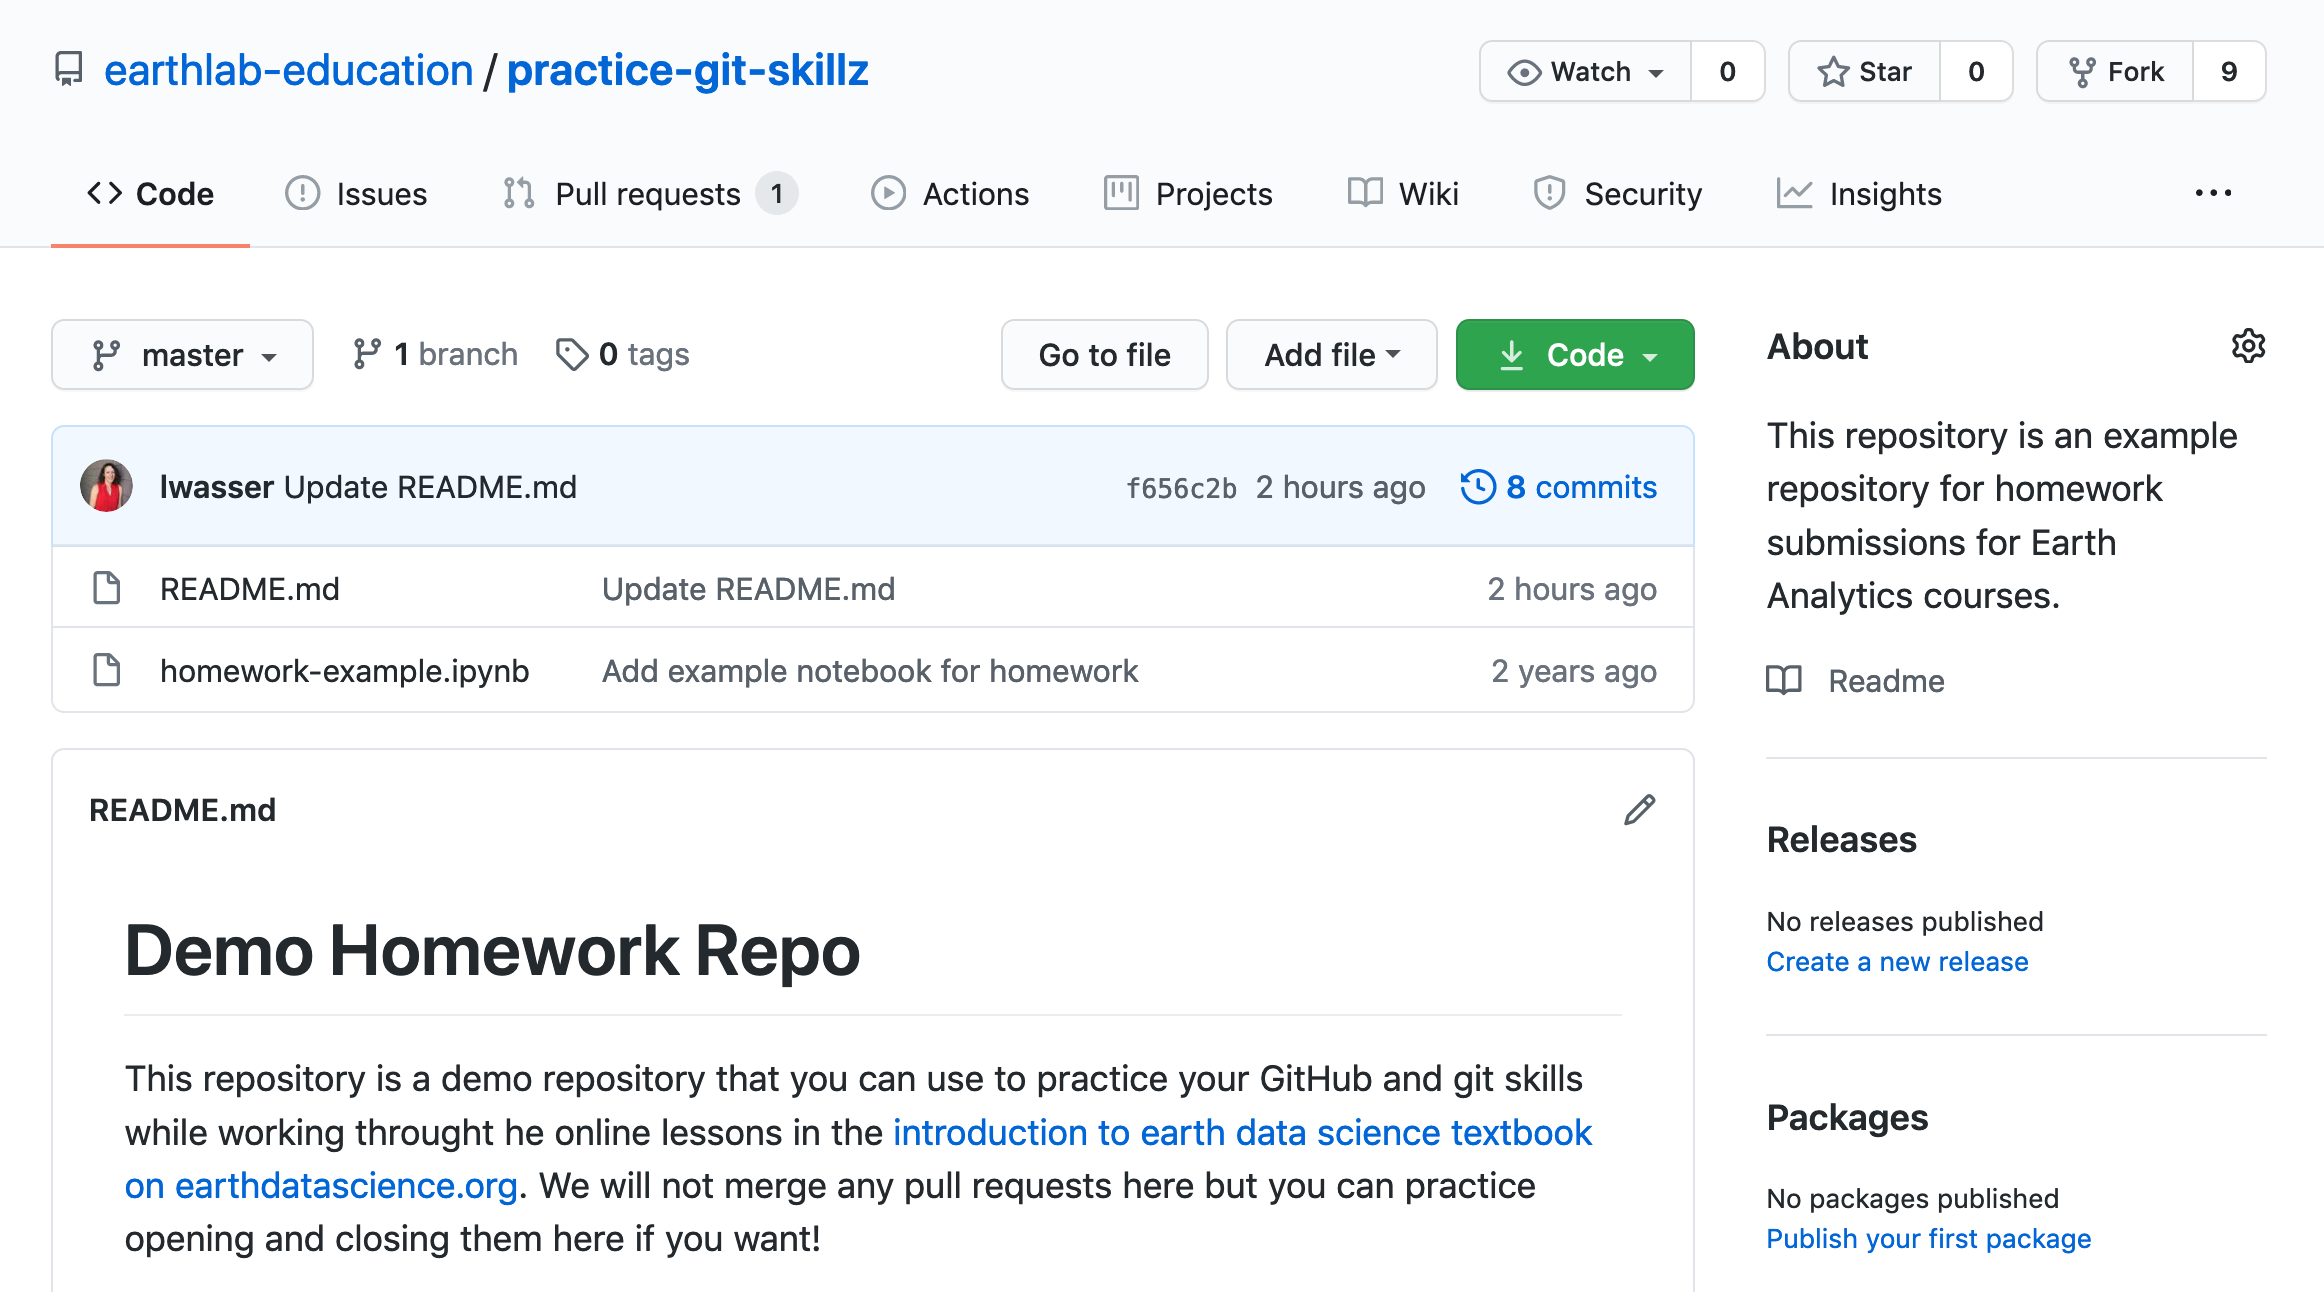
Task: Open the practice-git-skillz repository link
Action: 688,70
